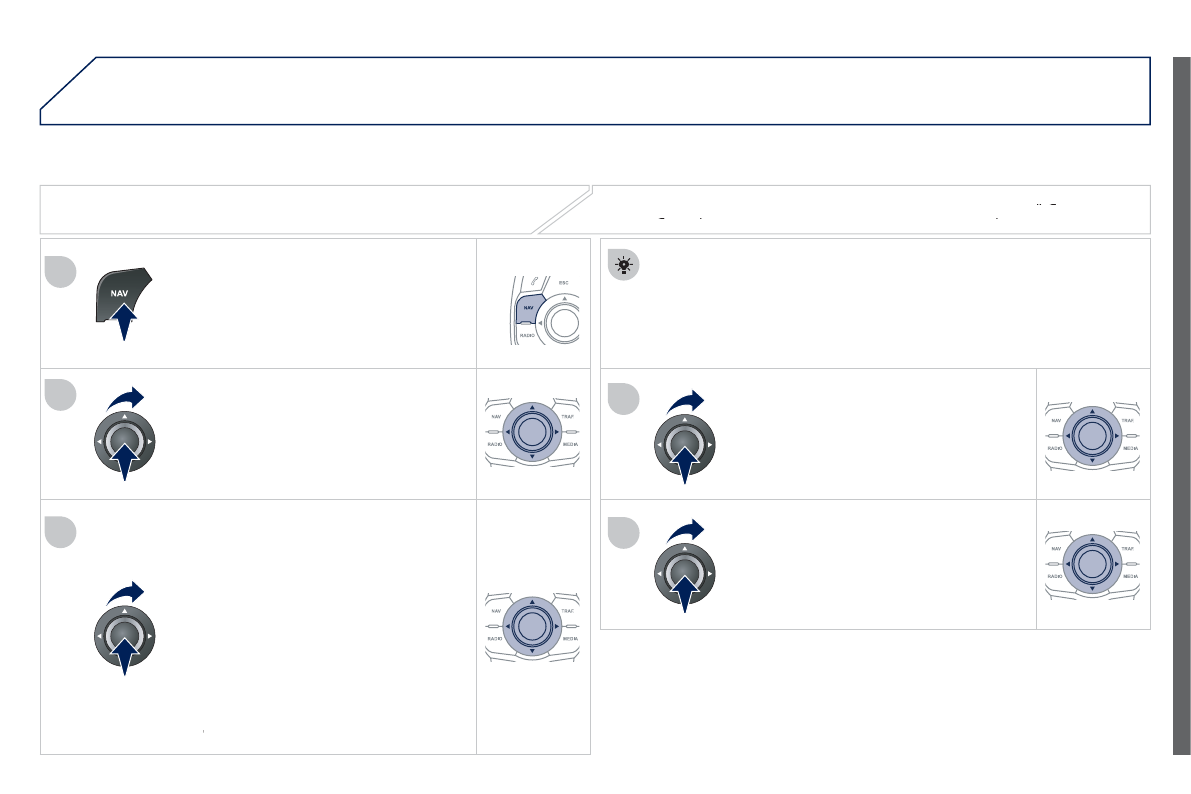Click the blue dial in the bottom-right console diagram
The image size is (1191, 794).
pyautogui.click(x=1092, y=563)
